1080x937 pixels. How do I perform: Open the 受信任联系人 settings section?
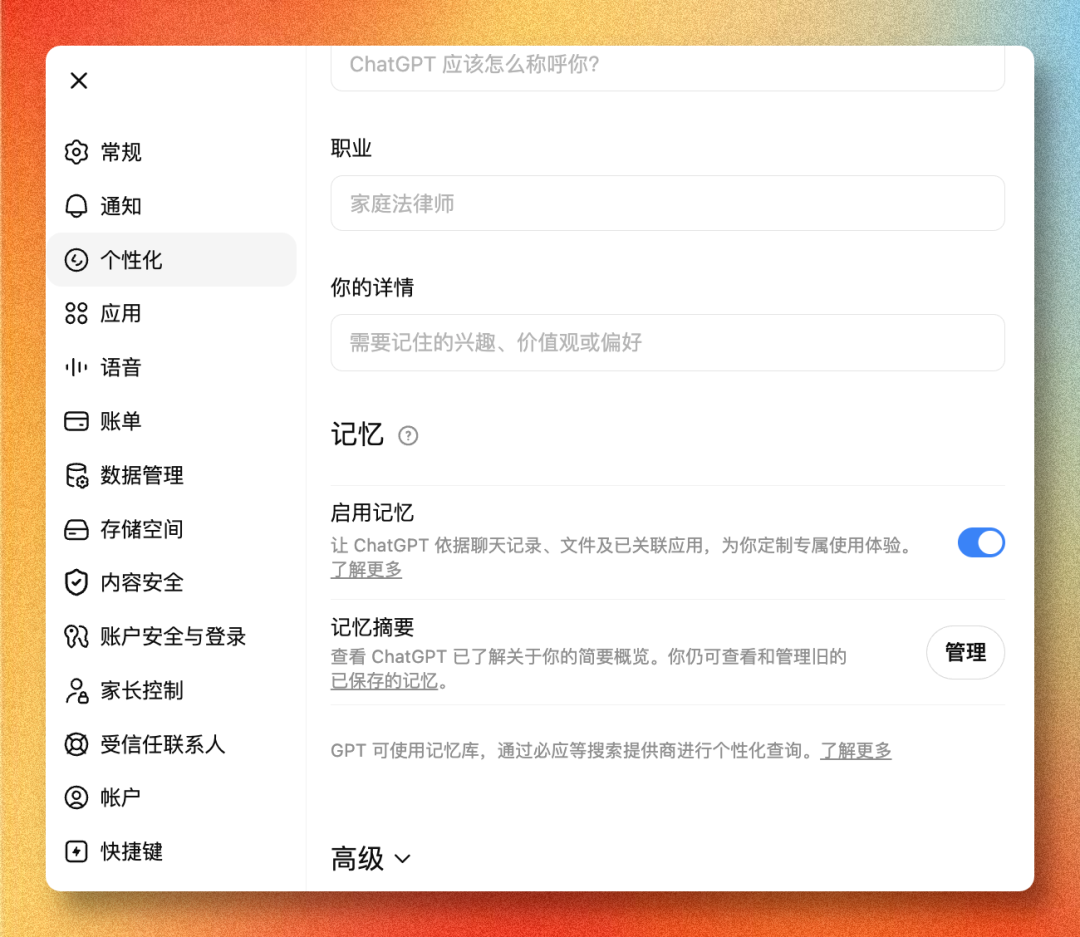point(172,744)
